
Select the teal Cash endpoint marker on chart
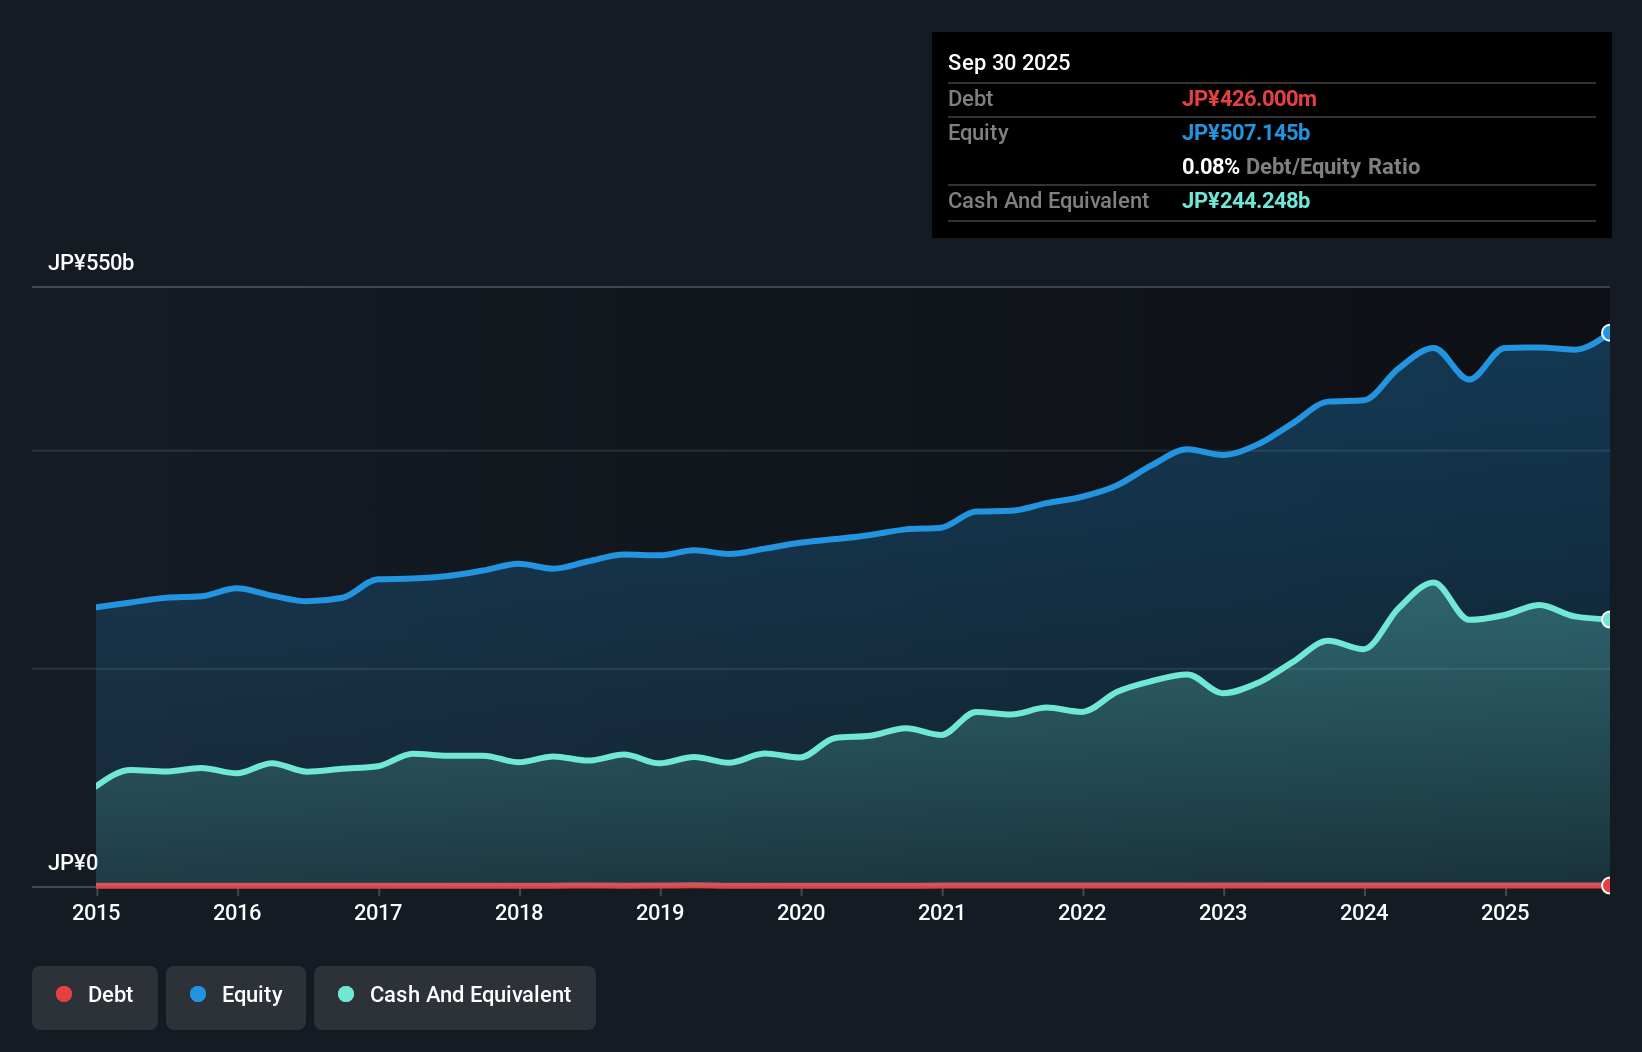1607,620
